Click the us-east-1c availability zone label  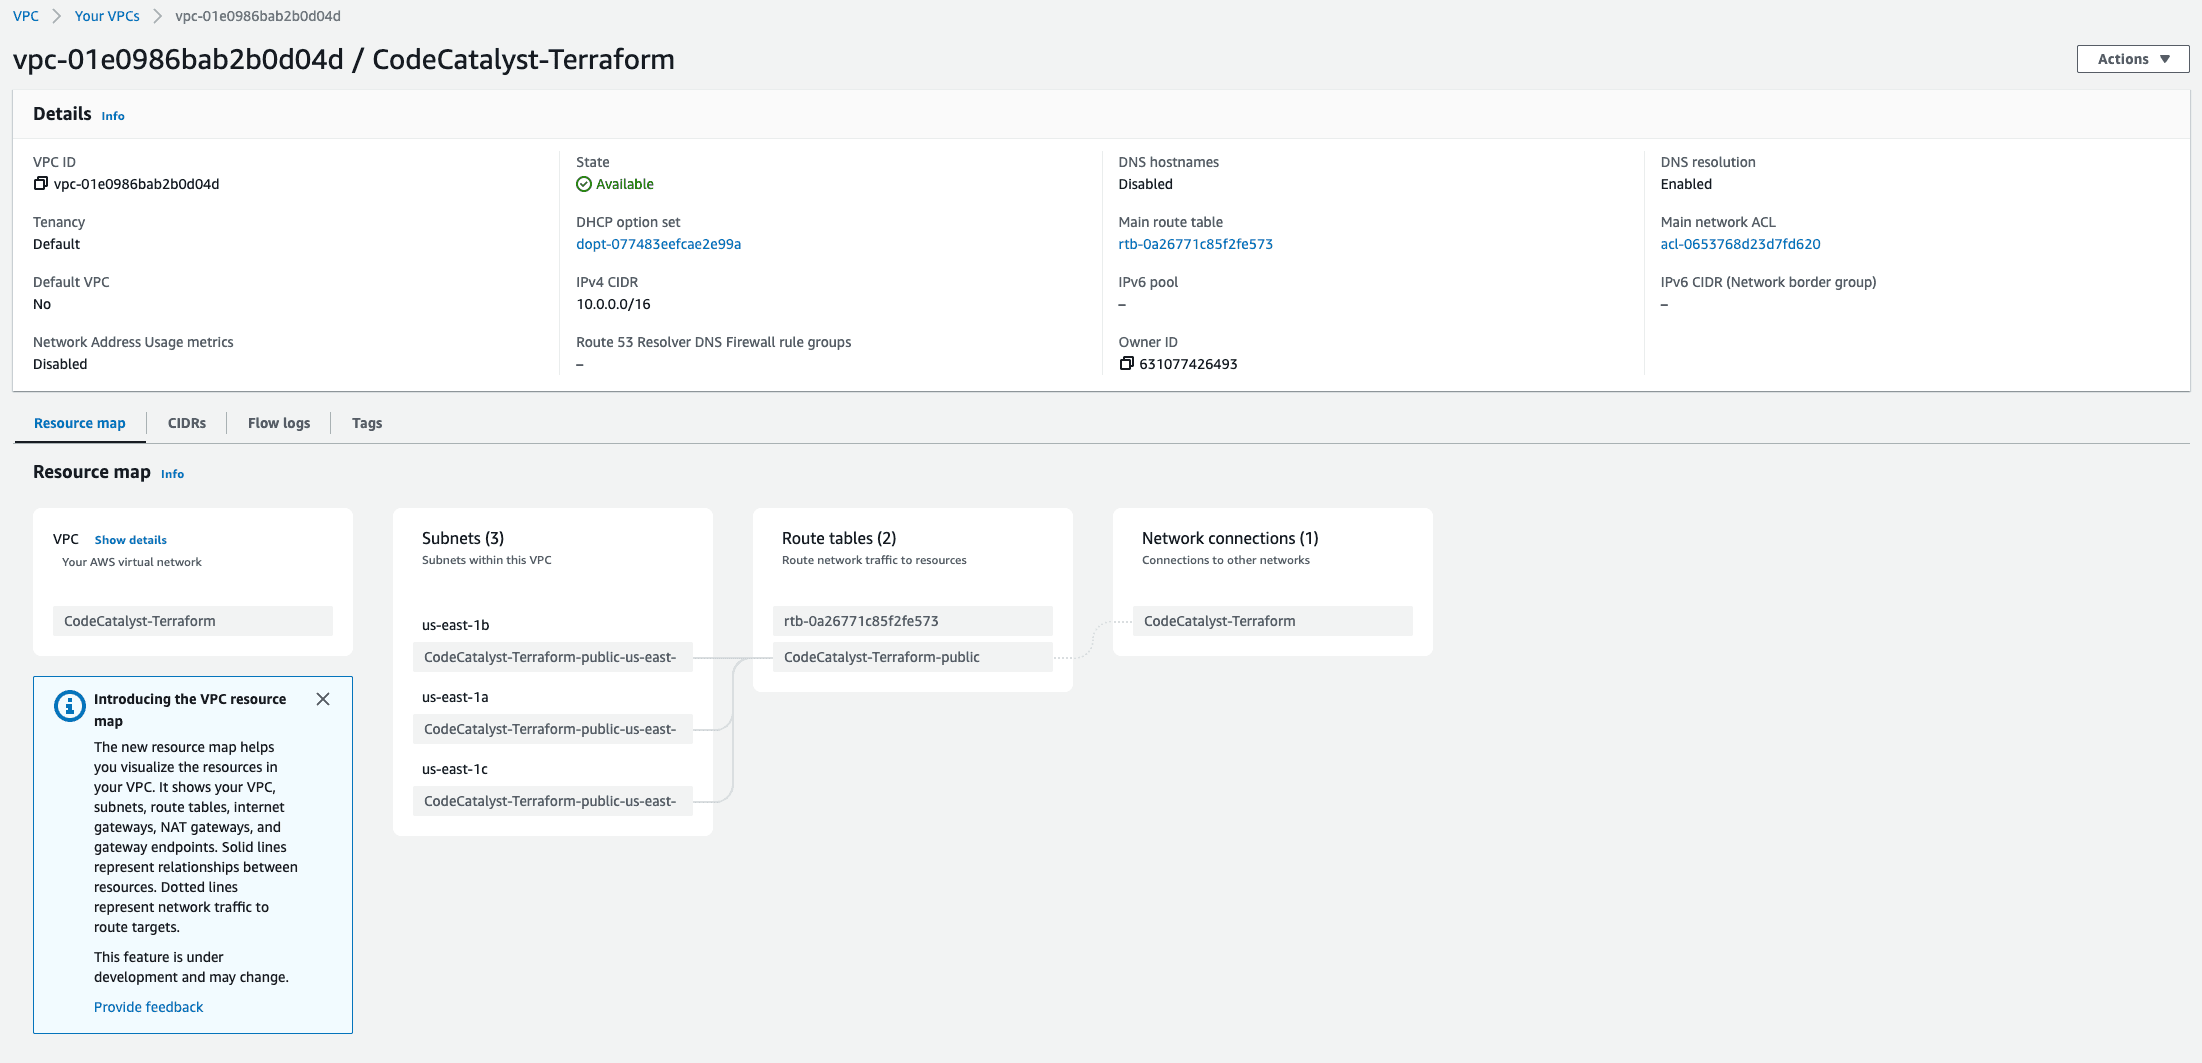tap(455, 769)
